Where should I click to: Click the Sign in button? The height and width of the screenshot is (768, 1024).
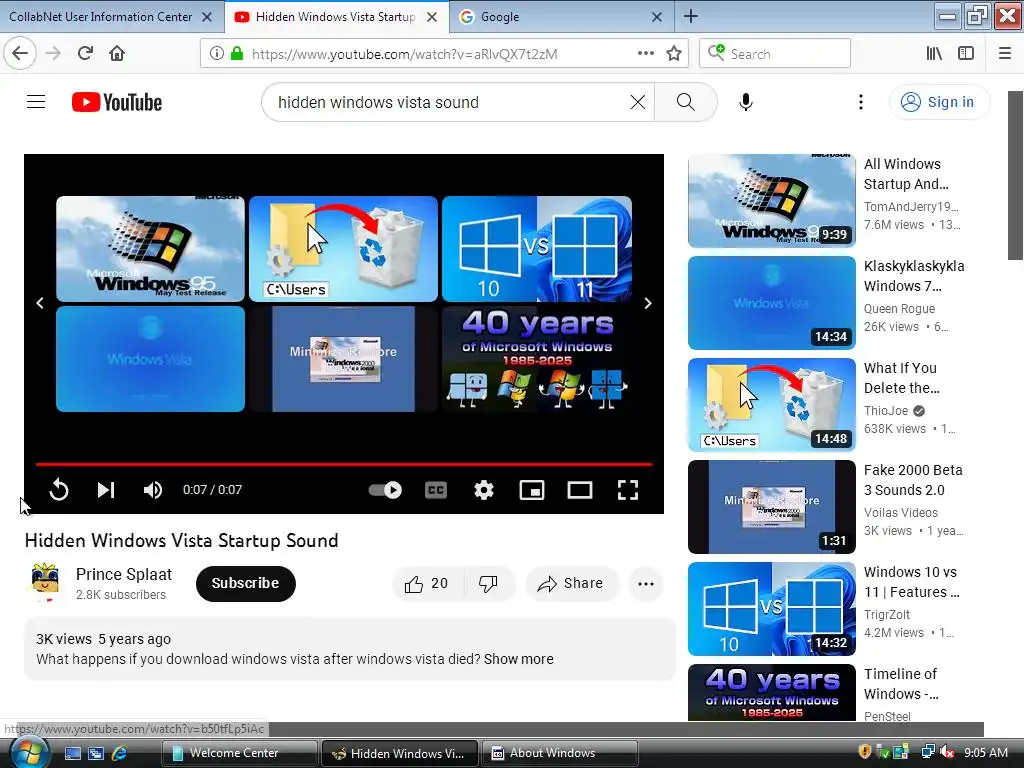[x=939, y=102]
